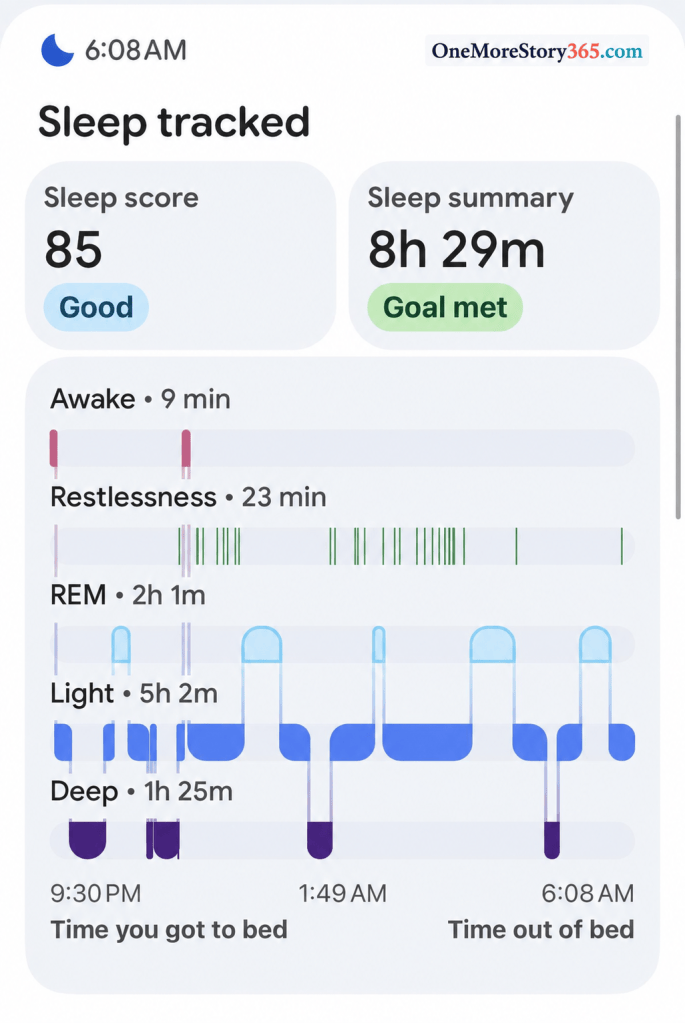This screenshot has height=1023, width=685.
Task: Select the widest REM block near 1:49 AM
Action: 262,645
